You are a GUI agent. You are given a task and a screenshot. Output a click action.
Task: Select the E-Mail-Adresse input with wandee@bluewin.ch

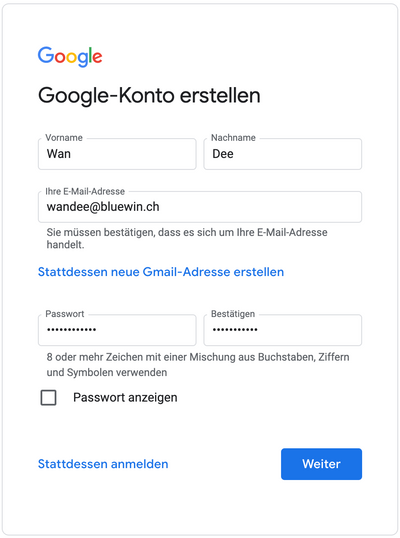200,207
